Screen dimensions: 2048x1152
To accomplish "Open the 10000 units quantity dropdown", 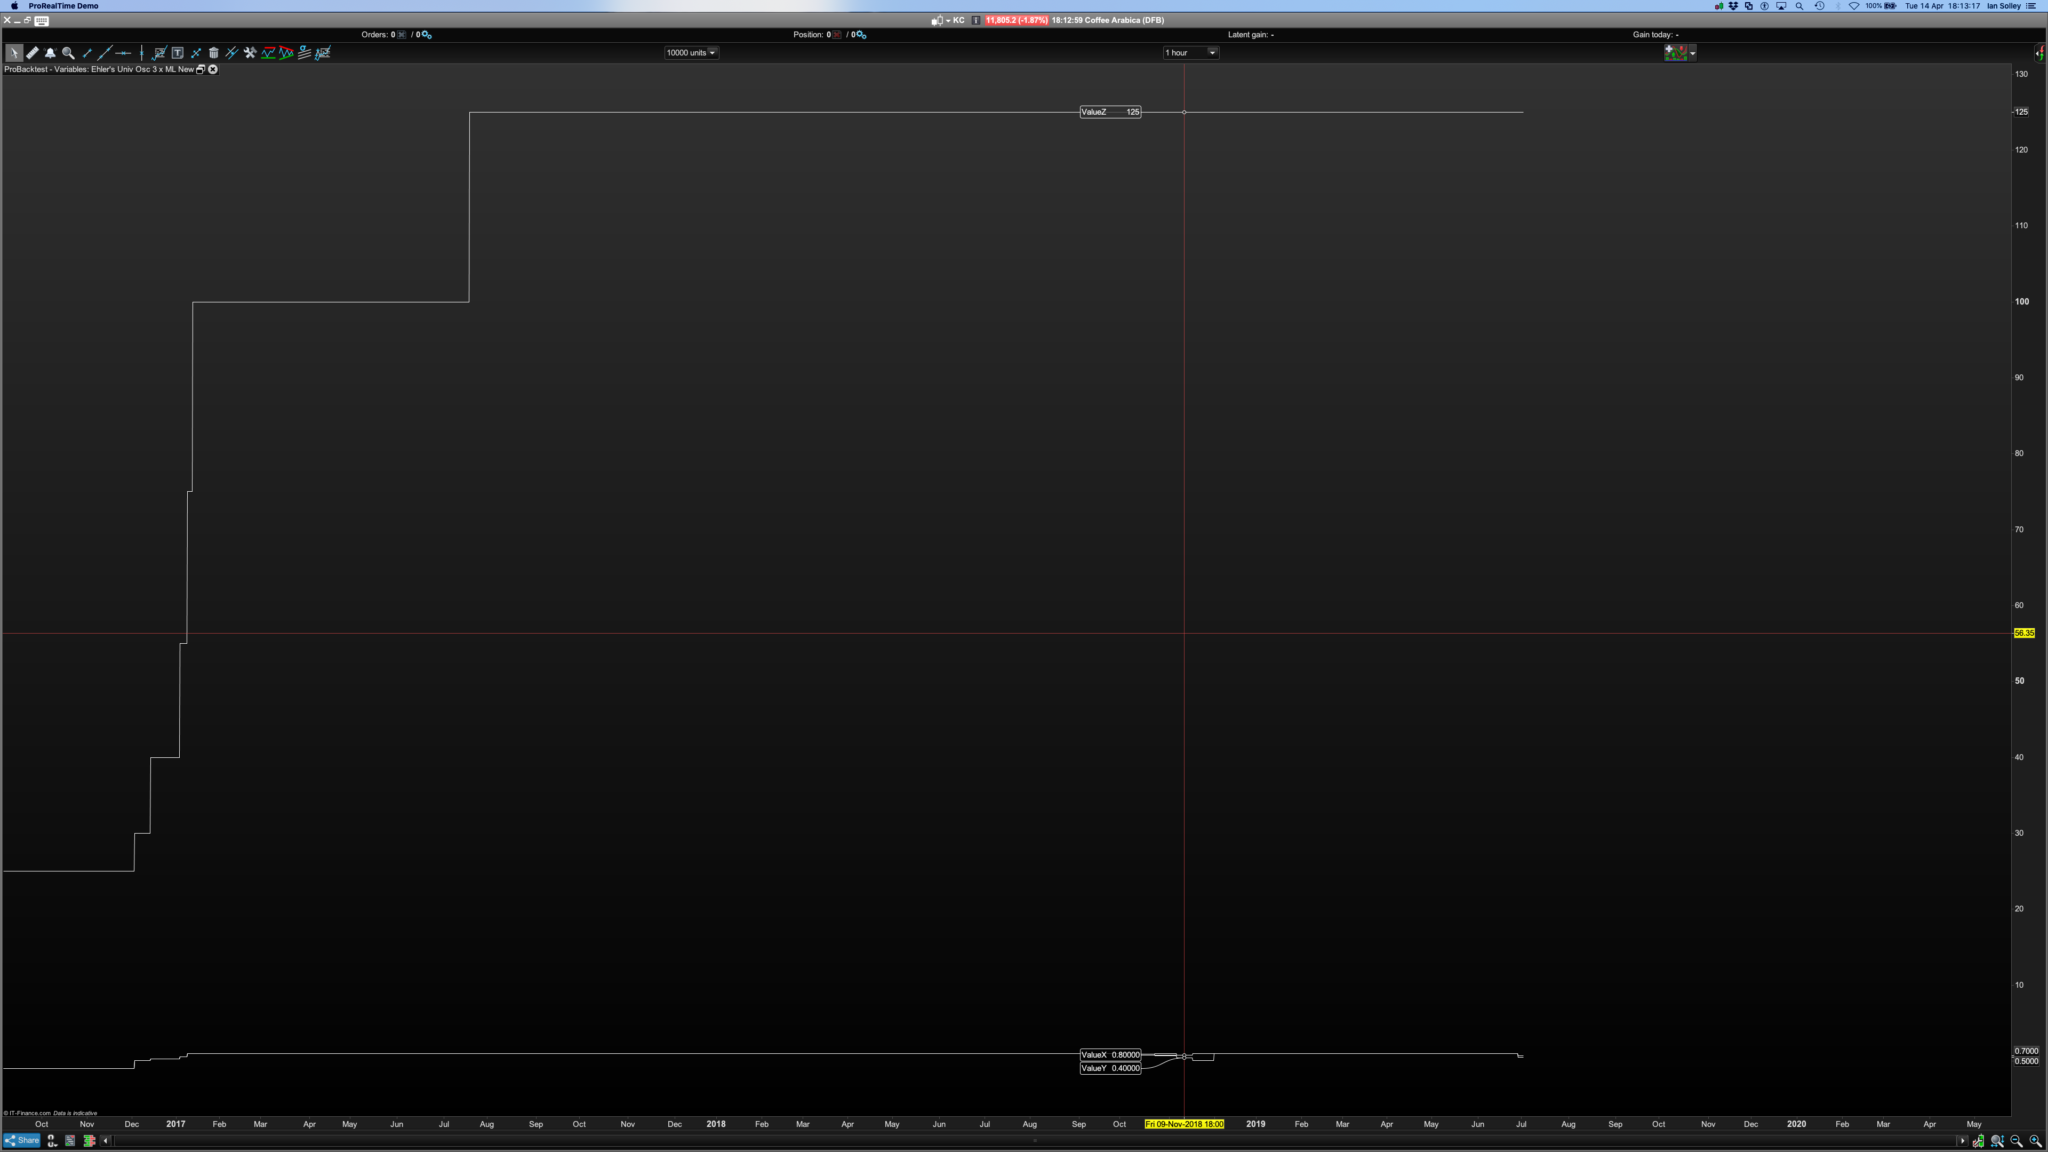I will (691, 53).
